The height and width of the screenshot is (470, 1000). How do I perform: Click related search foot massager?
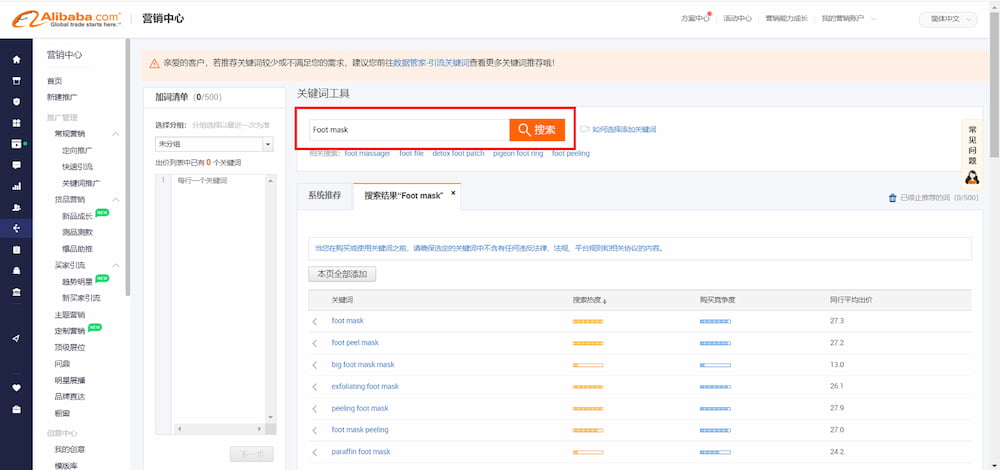click(367, 154)
